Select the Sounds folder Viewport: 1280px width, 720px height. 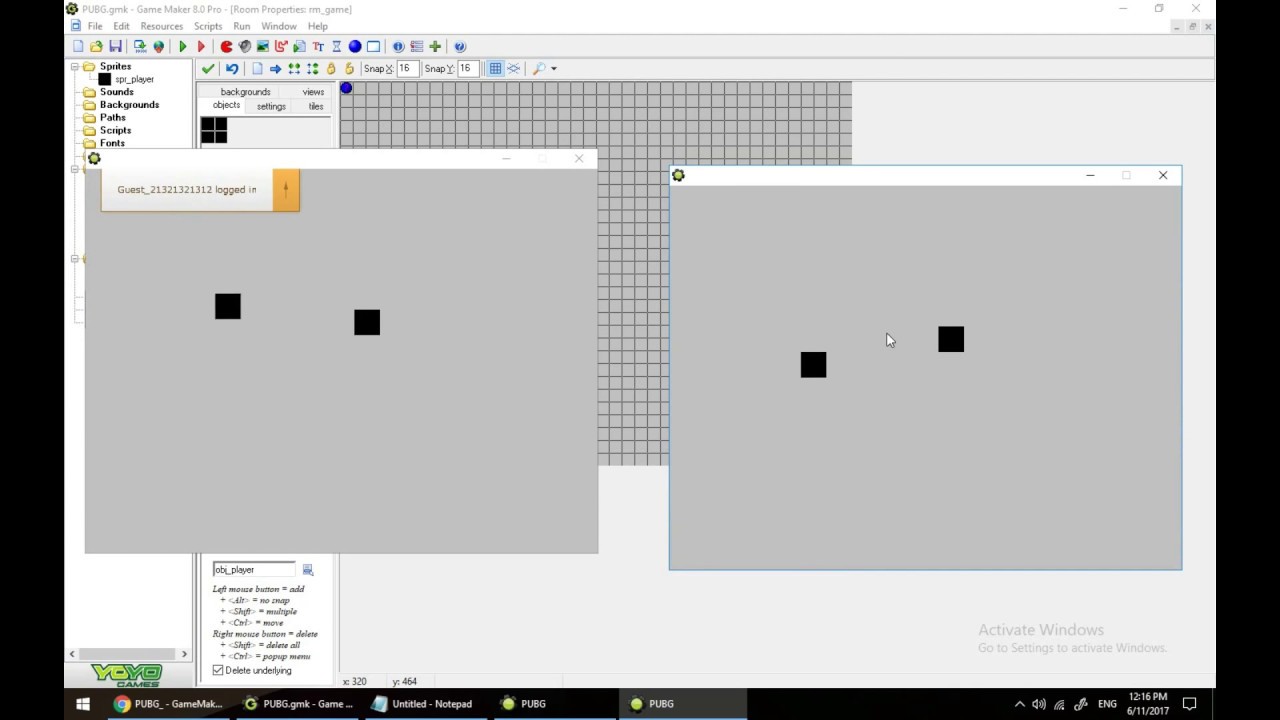click(116, 92)
